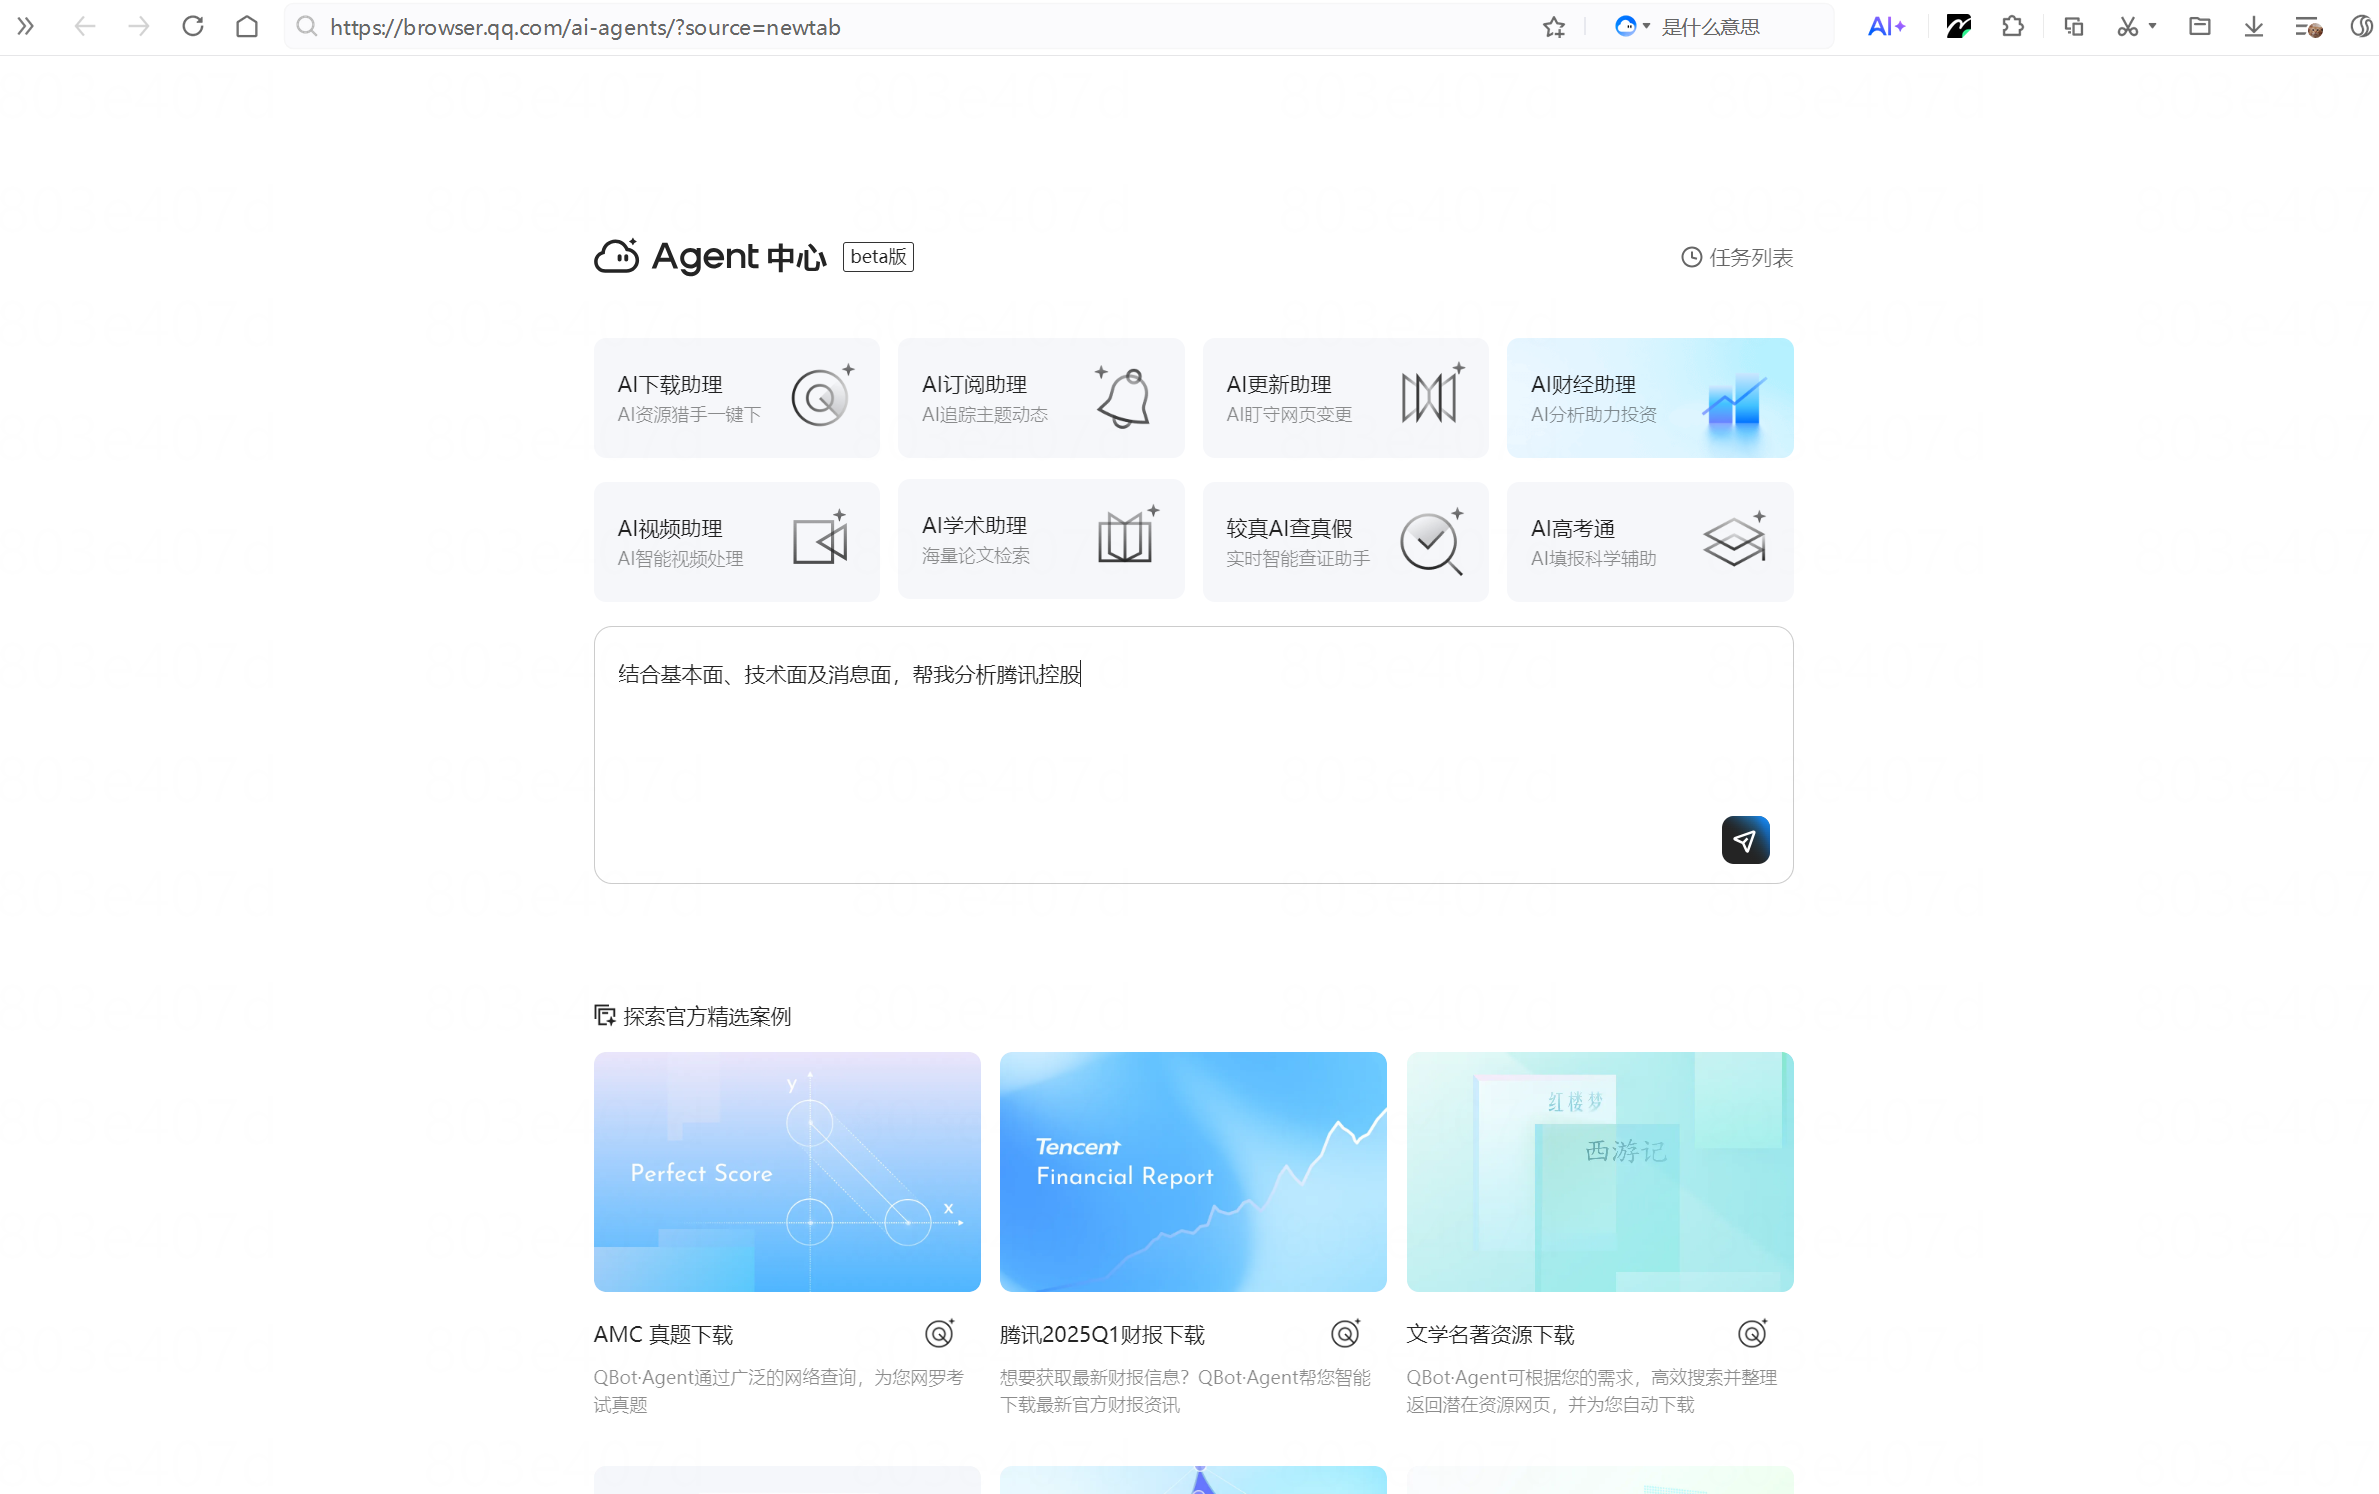Viewport: 2379px width, 1494px height.
Task: Send the prompt with the paper-plane button
Action: [x=1745, y=840]
